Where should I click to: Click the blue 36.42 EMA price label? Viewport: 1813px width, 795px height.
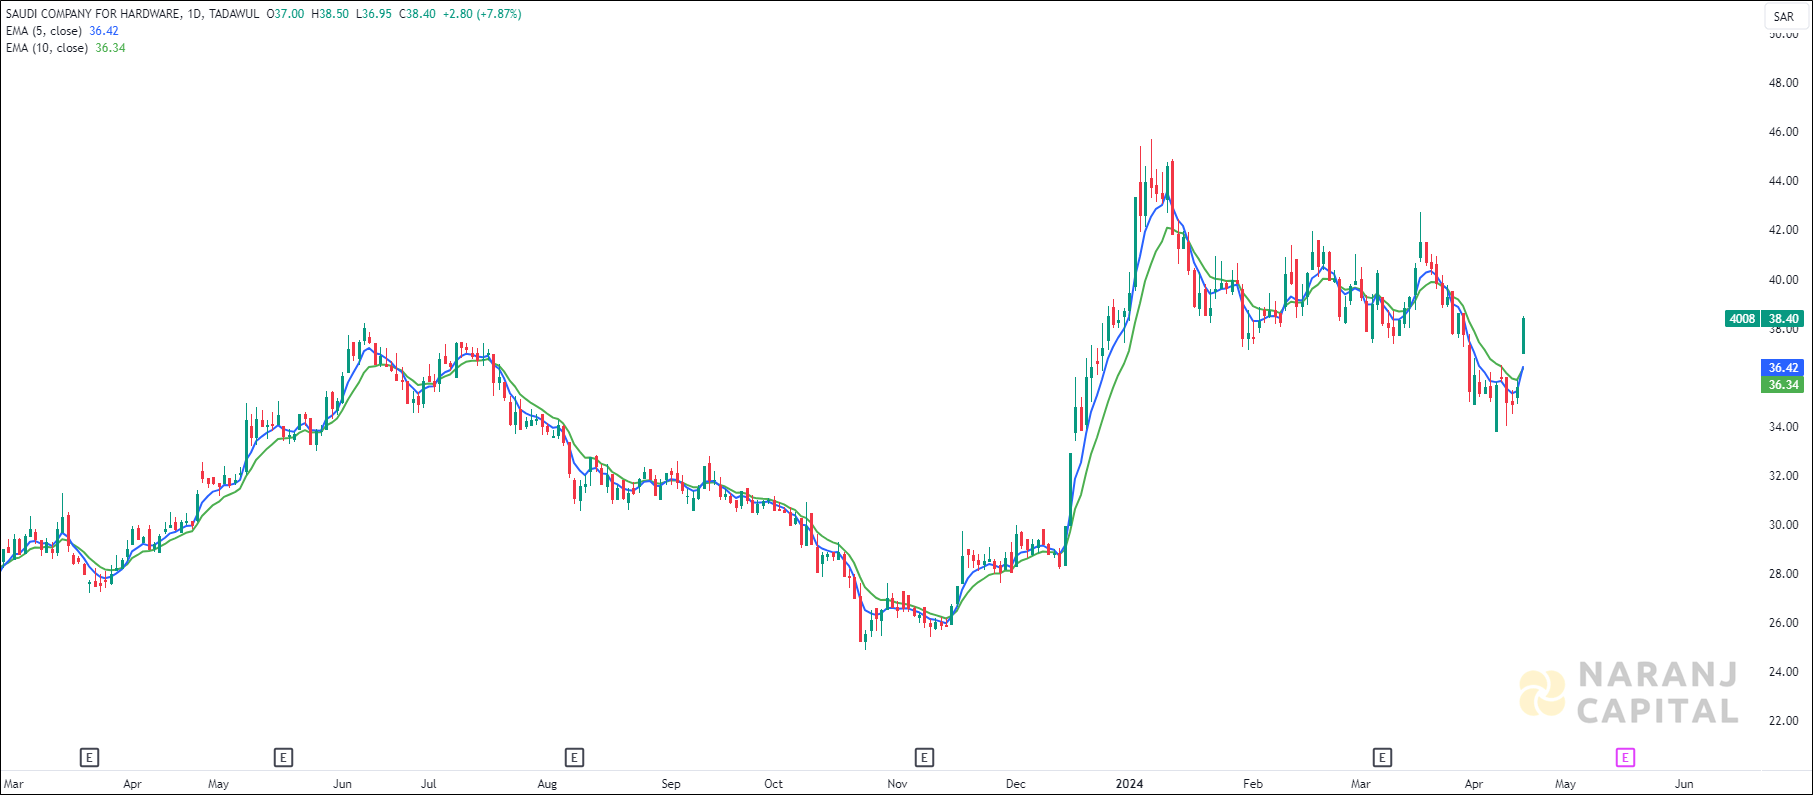coord(1783,368)
